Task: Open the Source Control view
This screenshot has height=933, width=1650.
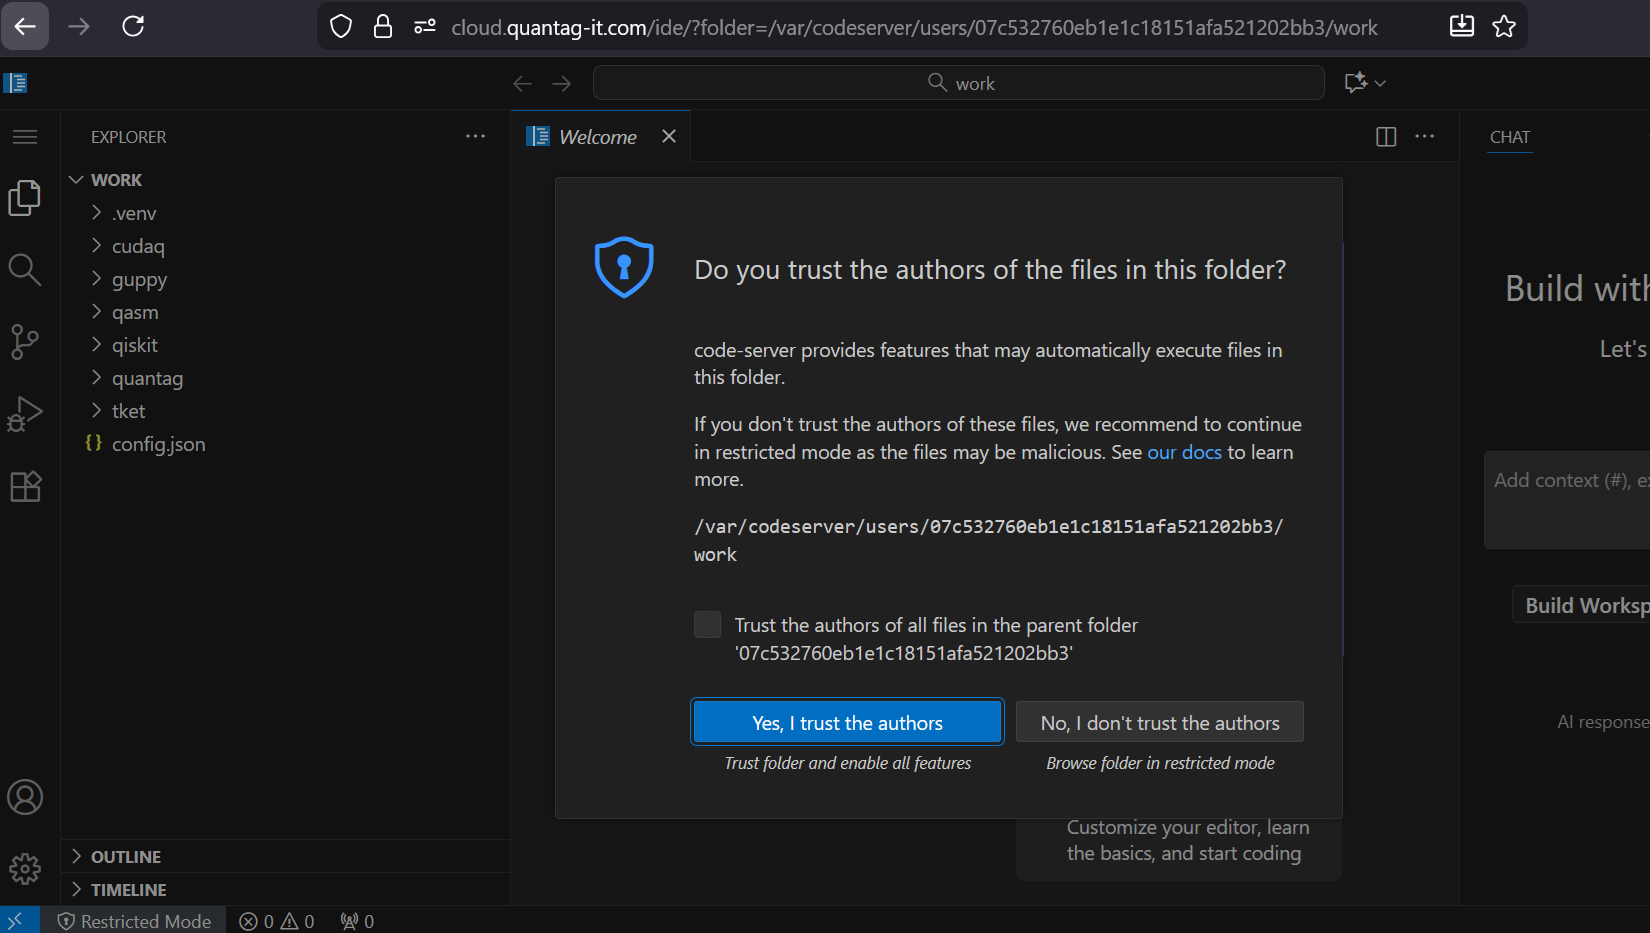Action: coord(24,342)
